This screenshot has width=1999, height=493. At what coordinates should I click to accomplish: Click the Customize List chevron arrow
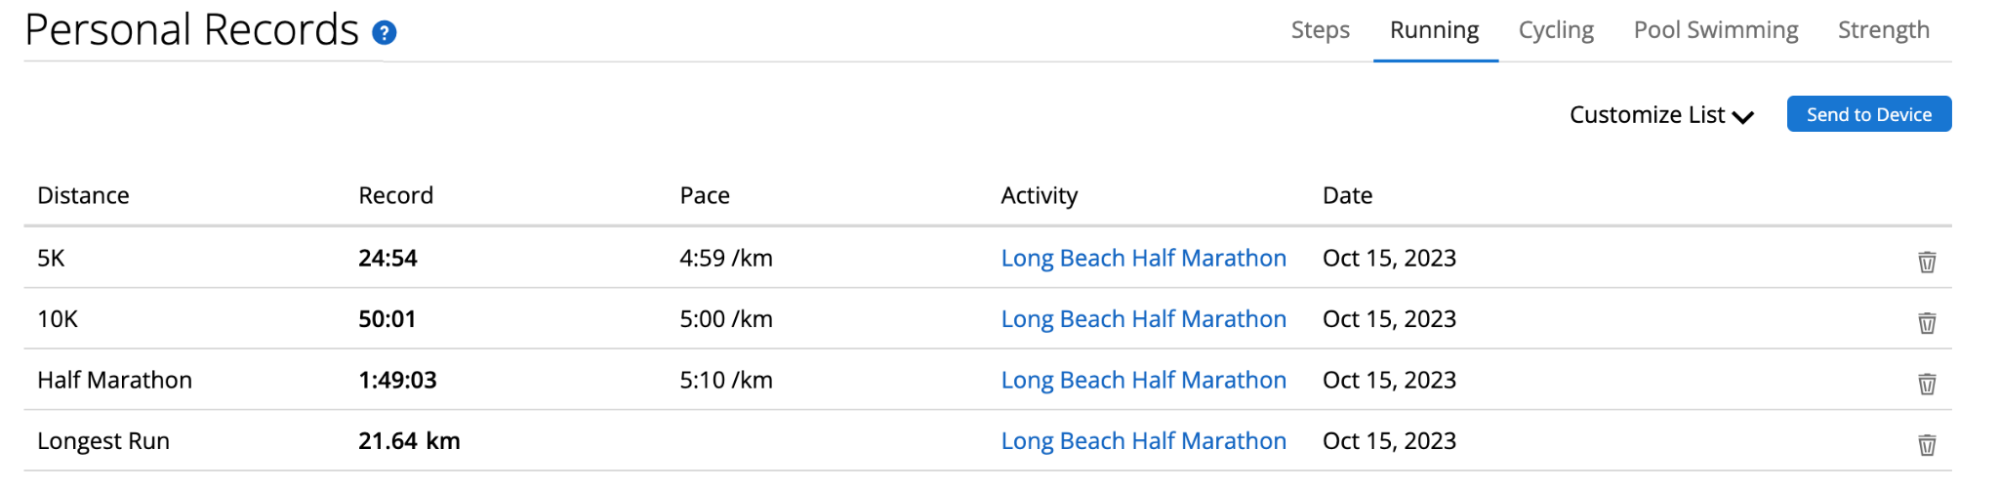(x=1743, y=117)
